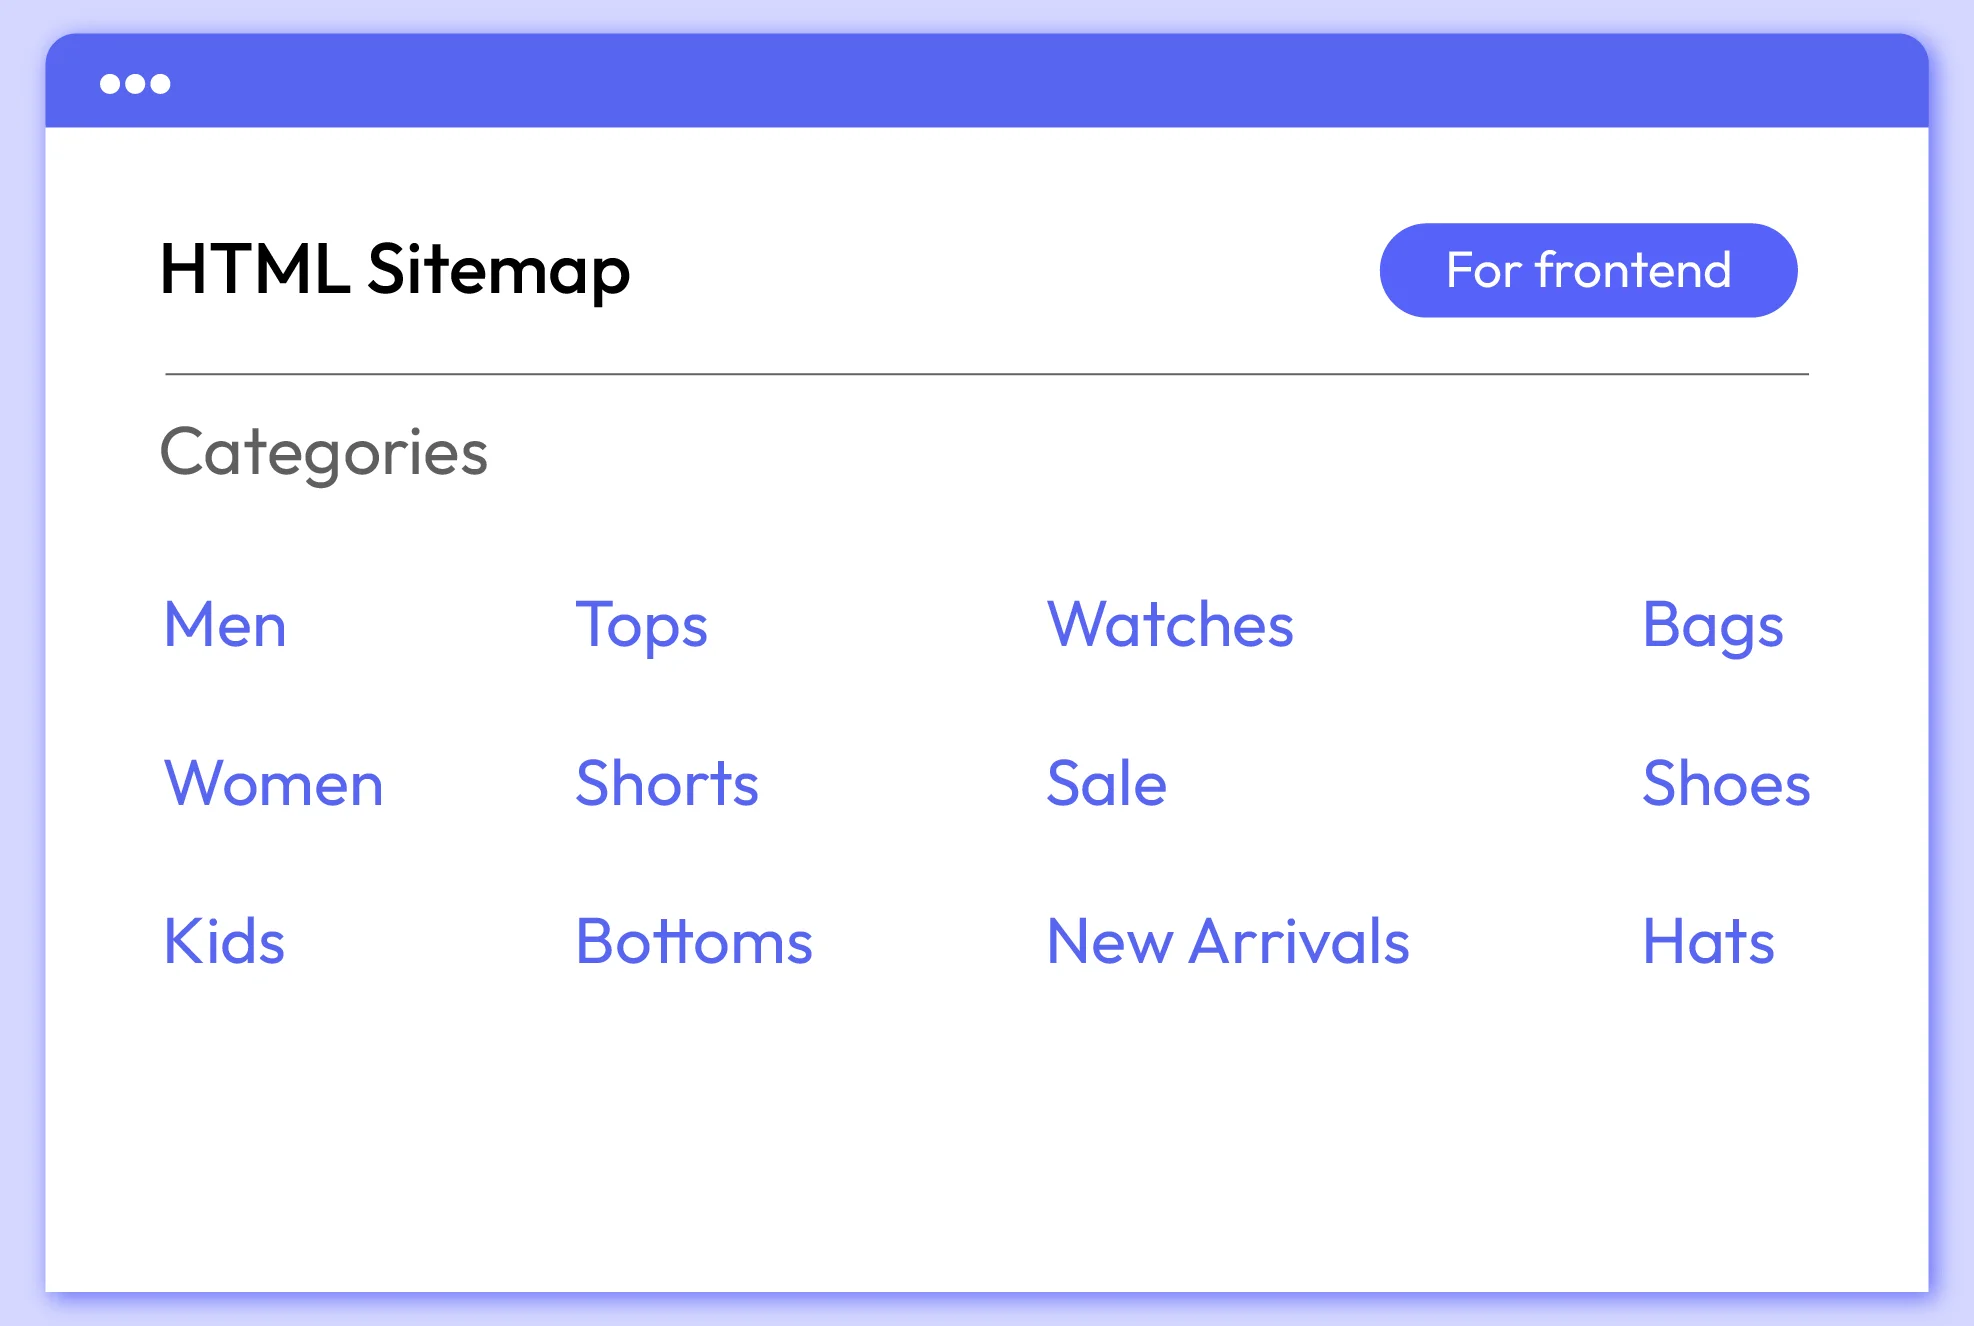The height and width of the screenshot is (1326, 1974).
Task: Select the Tops category link
Action: pos(641,625)
